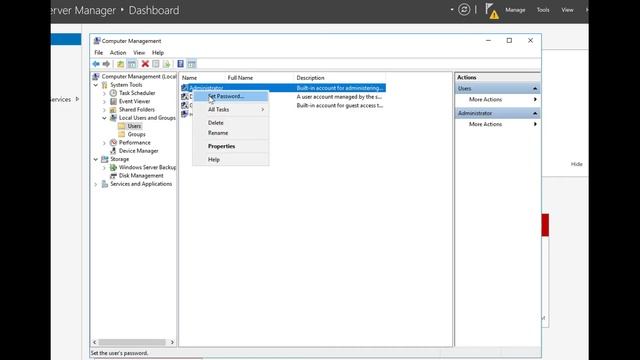The height and width of the screenshot is (360, 640).
Task: Click the Device Manager icon
Action: click(x=113, y=151)
